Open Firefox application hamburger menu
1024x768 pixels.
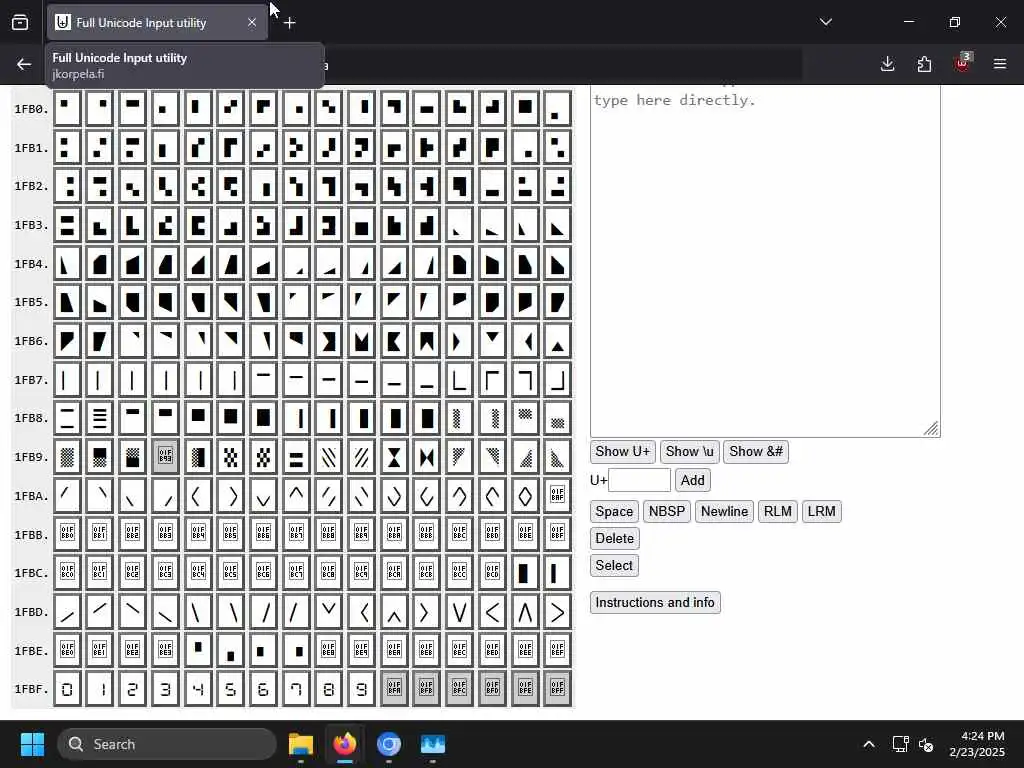[x=1000, y=64]
